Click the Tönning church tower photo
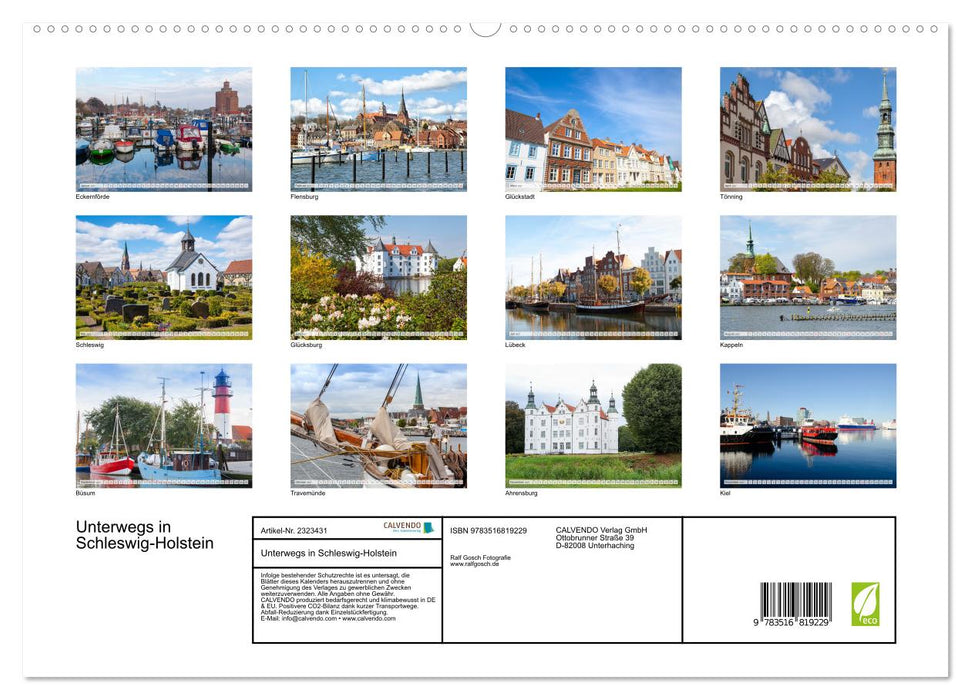 [x=808, y=129]
